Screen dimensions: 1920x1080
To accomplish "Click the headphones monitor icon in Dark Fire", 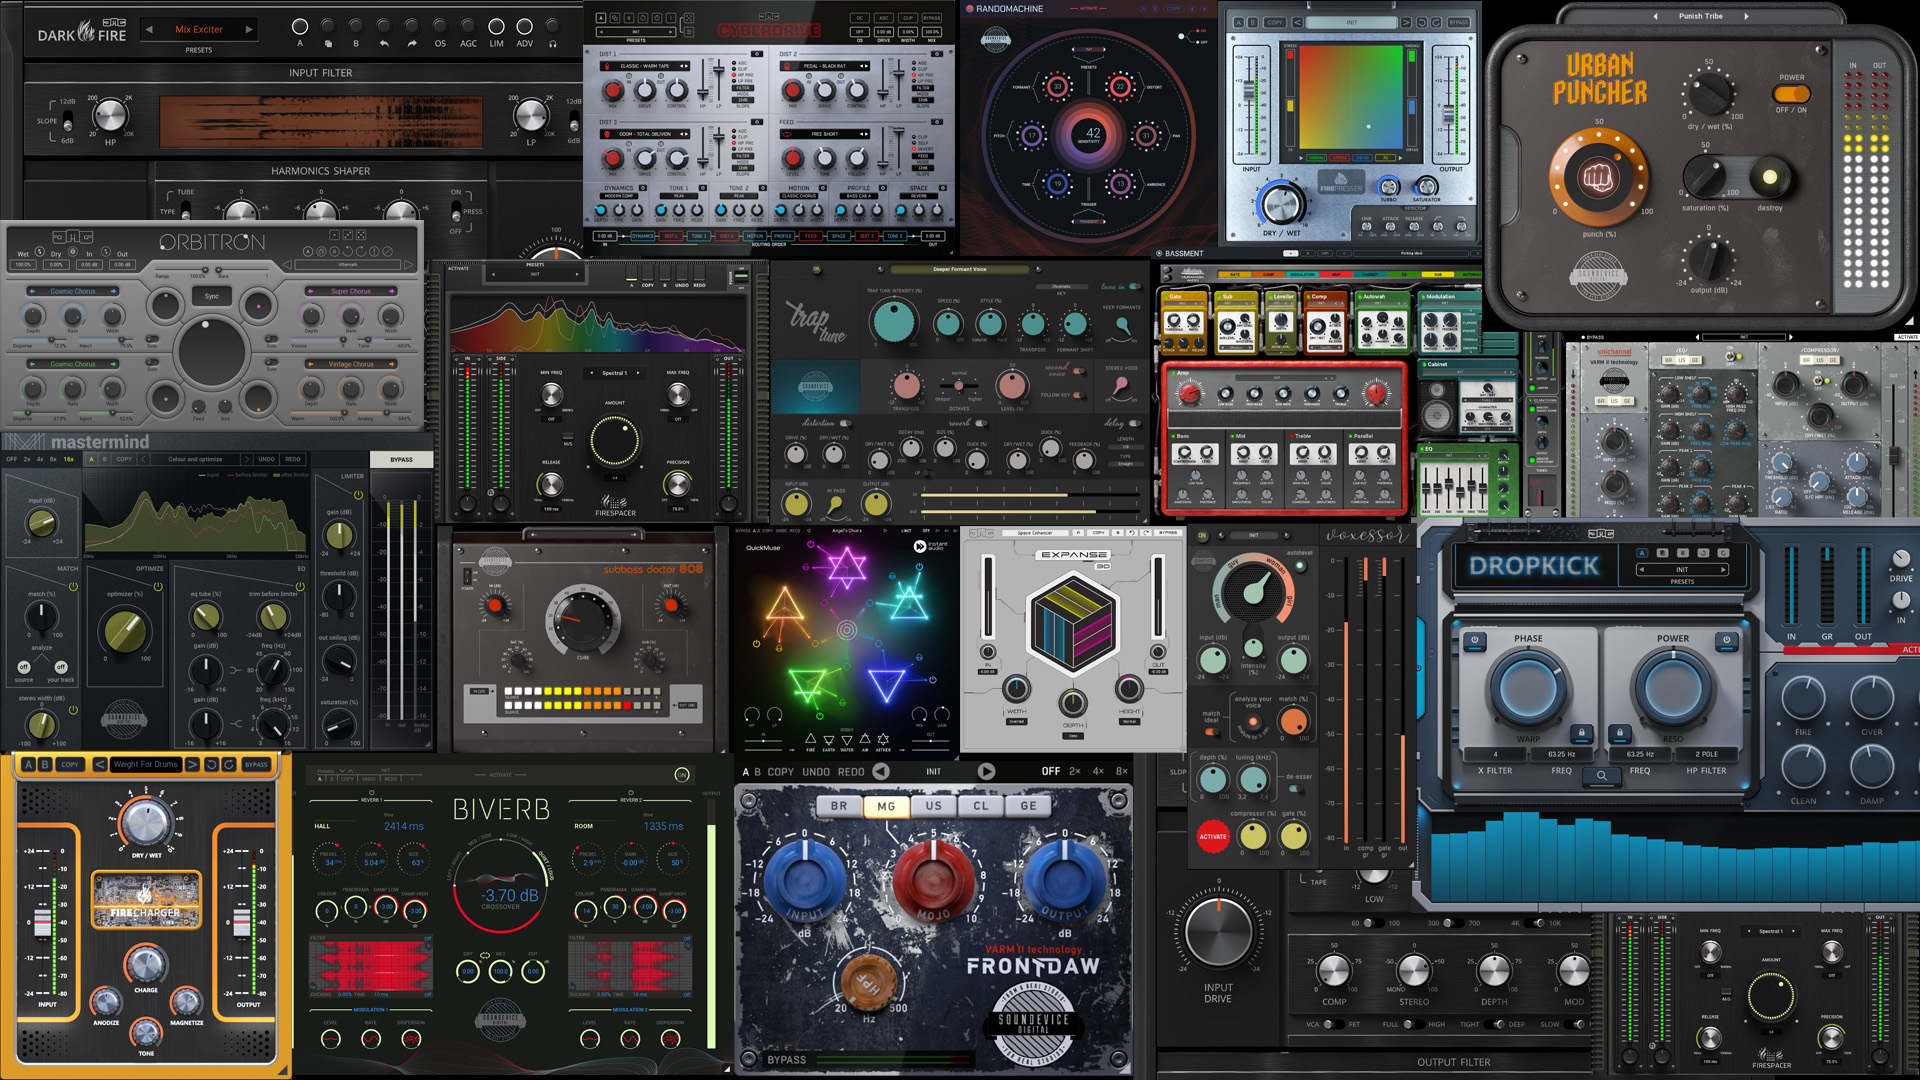I will point(553,44).
